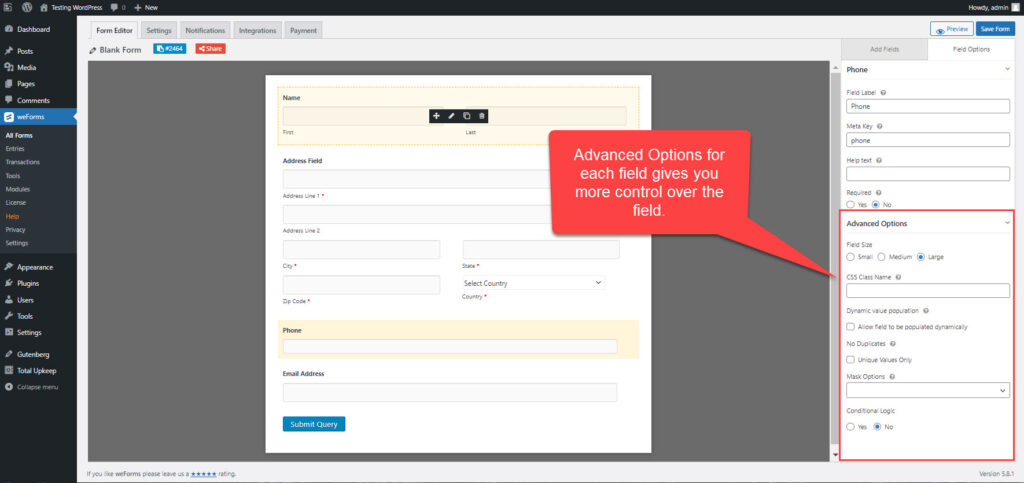
Task: Open Total Upkeep in sidebar
Action: click(38, 371)
